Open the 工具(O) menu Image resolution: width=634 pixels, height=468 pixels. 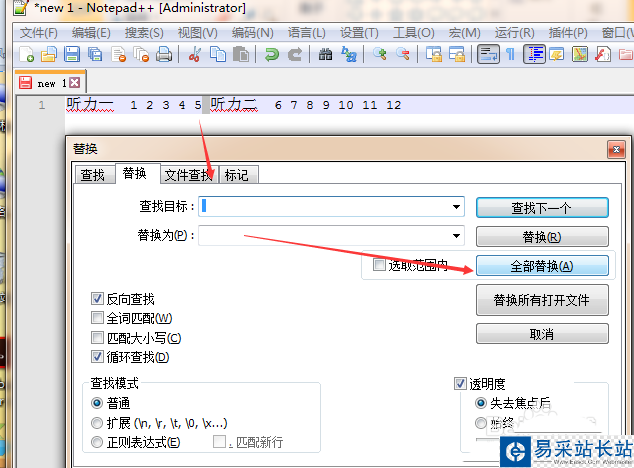click(x=414, y=33)
